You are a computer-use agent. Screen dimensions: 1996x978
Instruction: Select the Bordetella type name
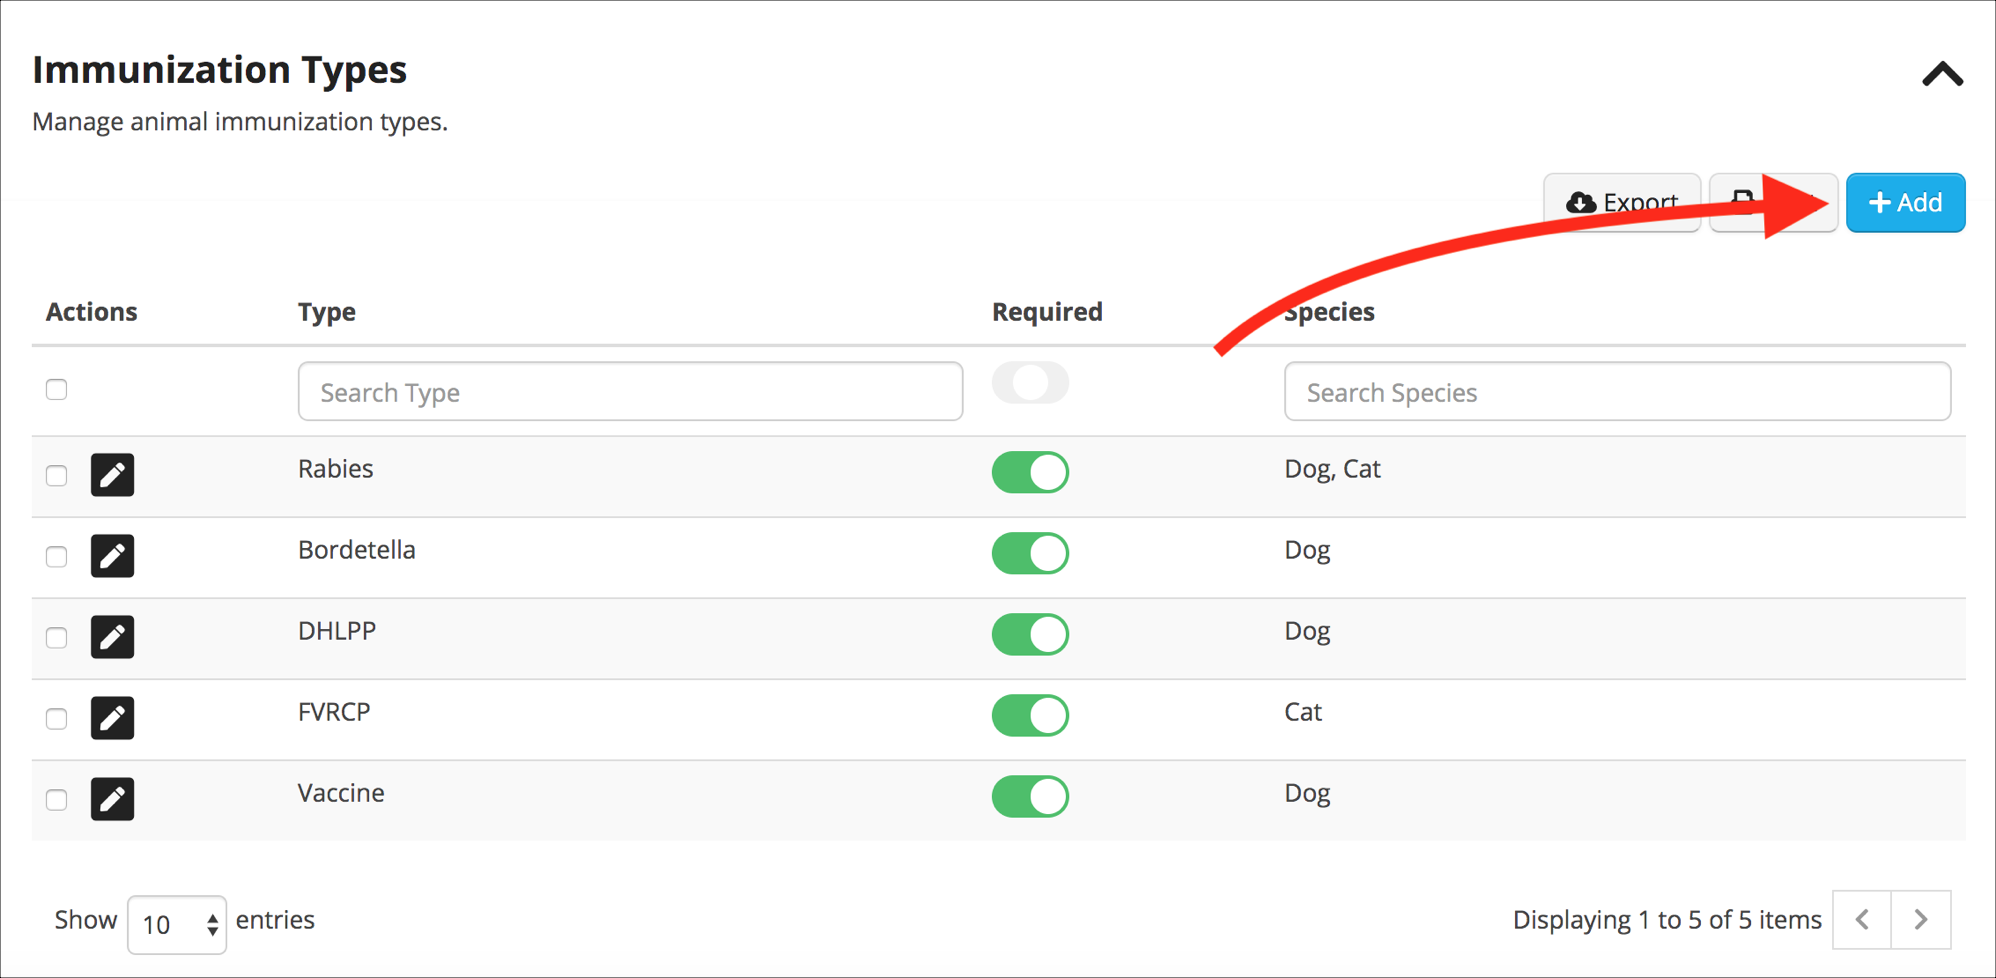coord(356,549)
